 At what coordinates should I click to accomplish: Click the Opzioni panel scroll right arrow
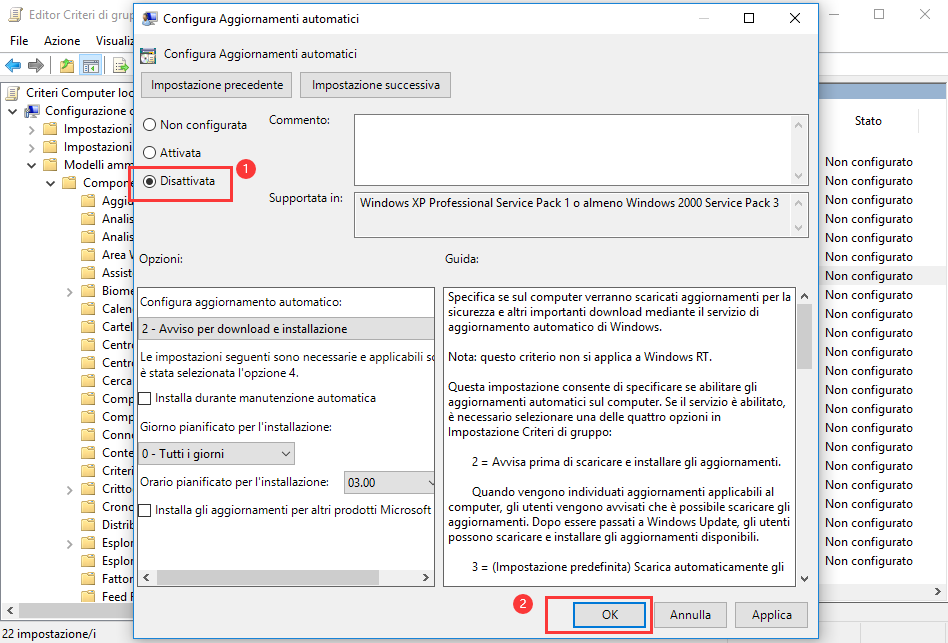coord(426,578)
